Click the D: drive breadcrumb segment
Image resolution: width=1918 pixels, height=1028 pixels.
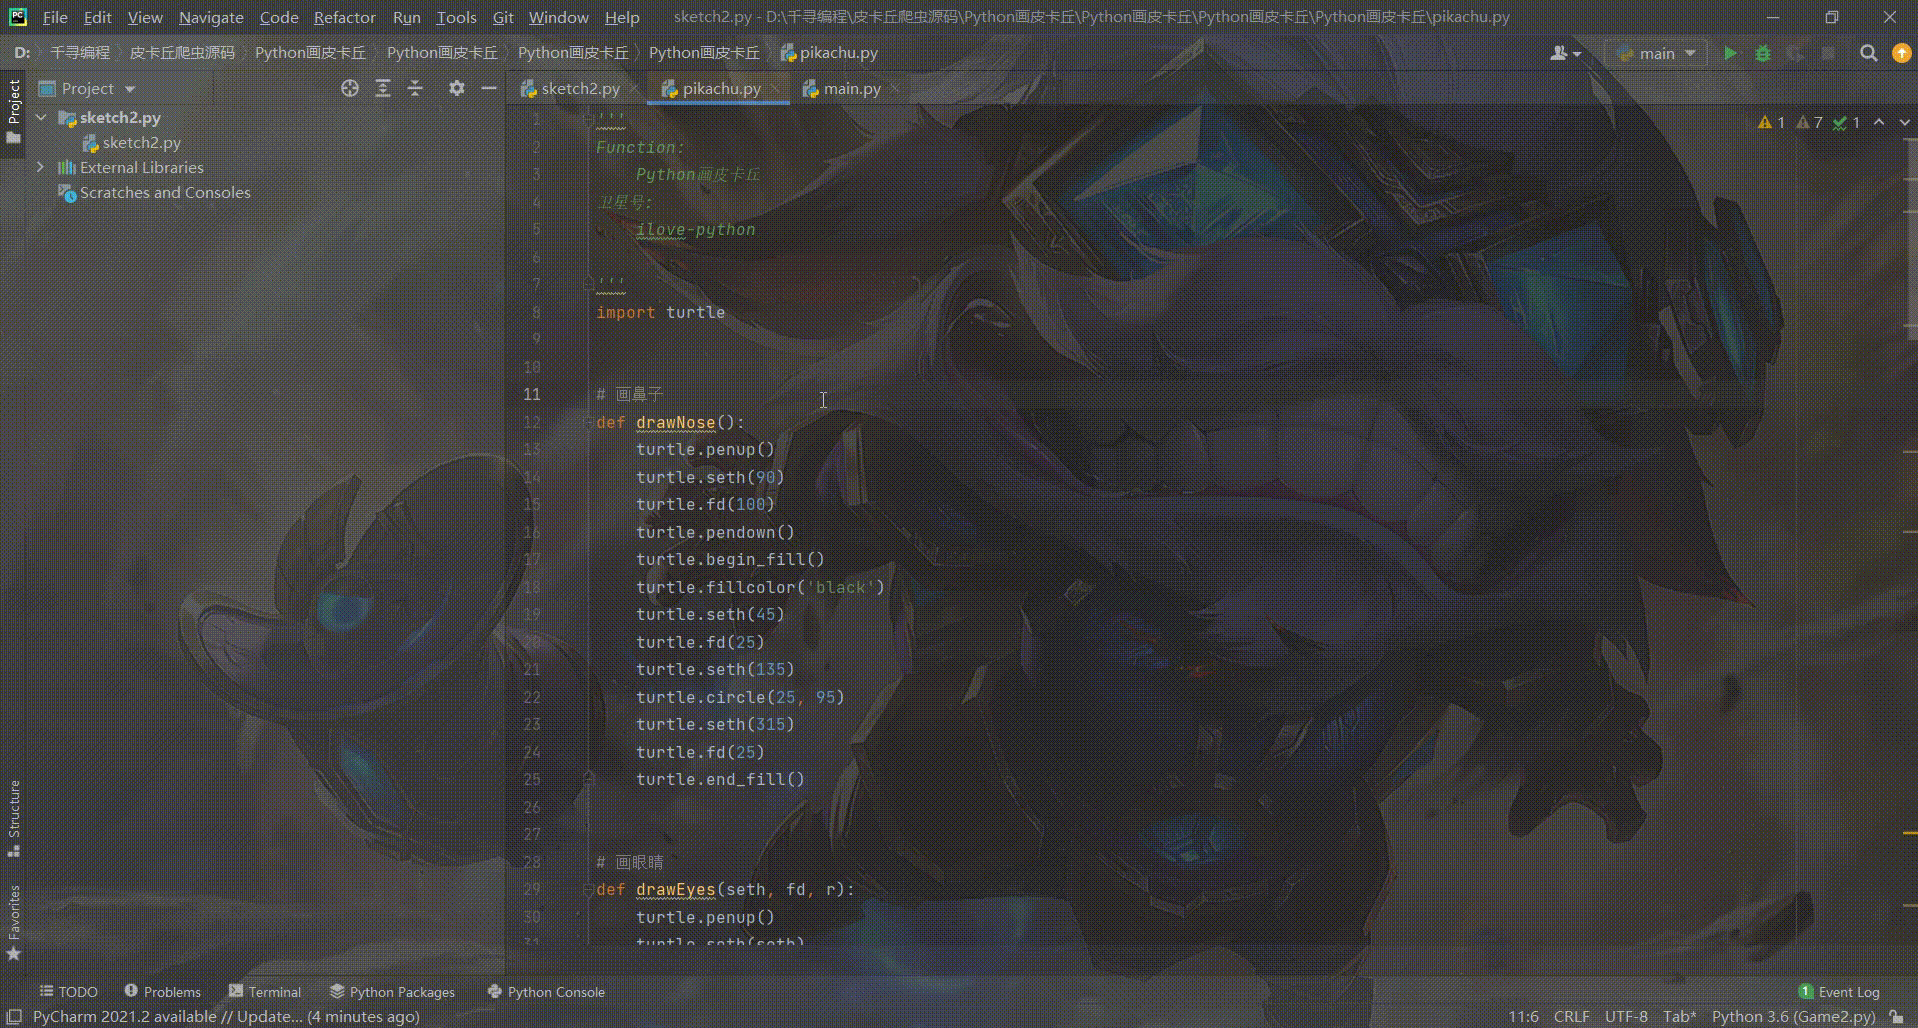pos(22,53)
